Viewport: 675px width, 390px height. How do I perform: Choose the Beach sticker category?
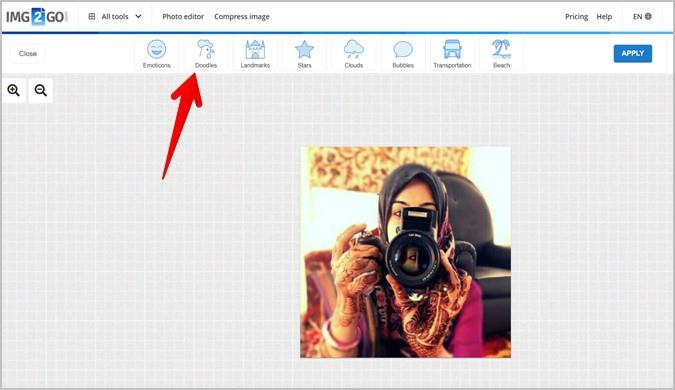(502, 54)
